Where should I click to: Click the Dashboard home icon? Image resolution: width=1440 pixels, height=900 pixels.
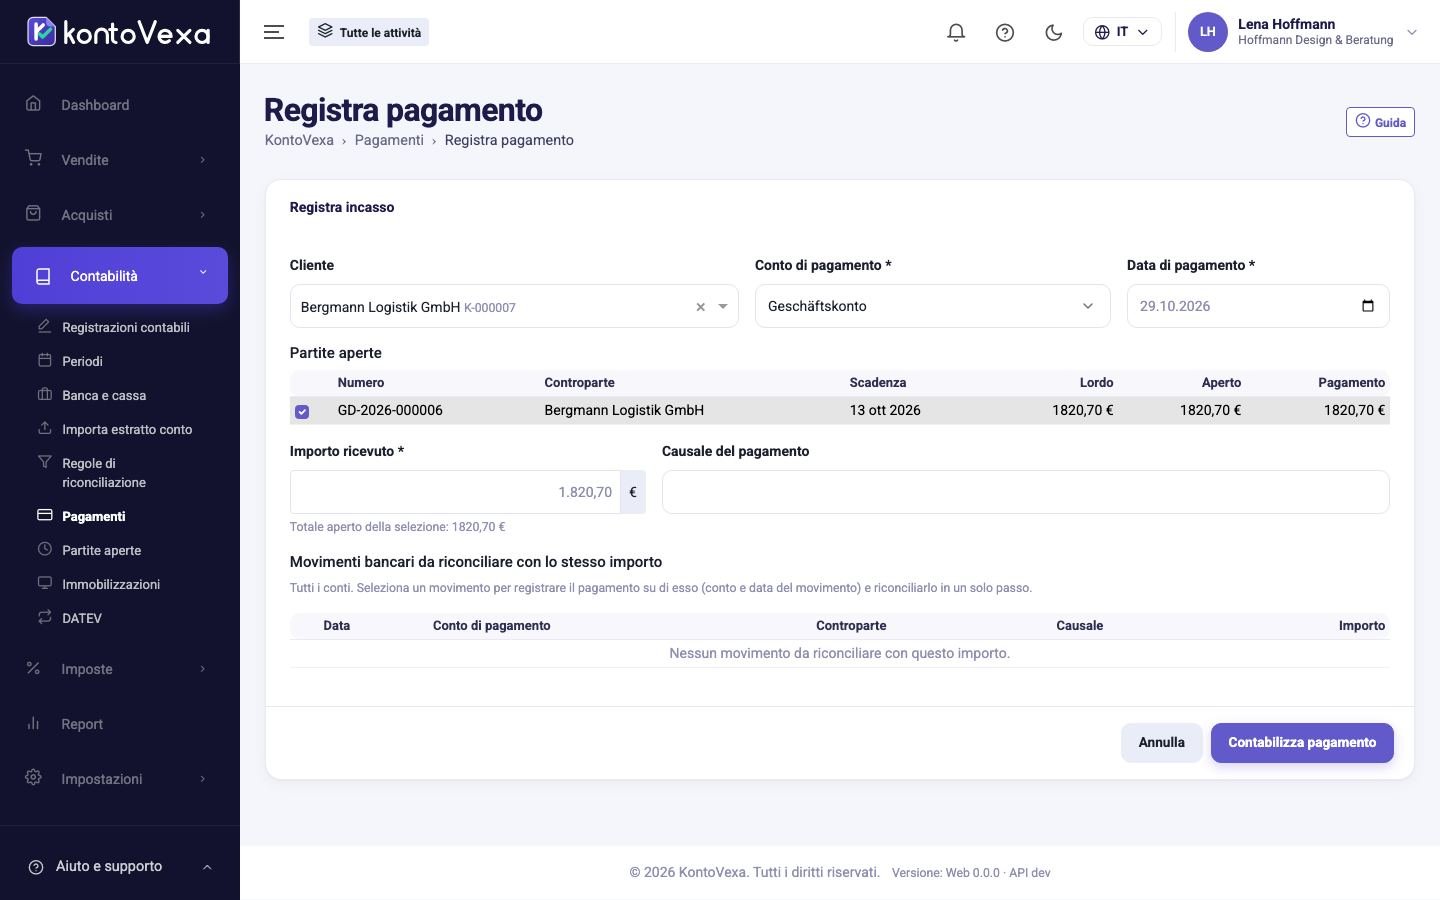point(34,104)
